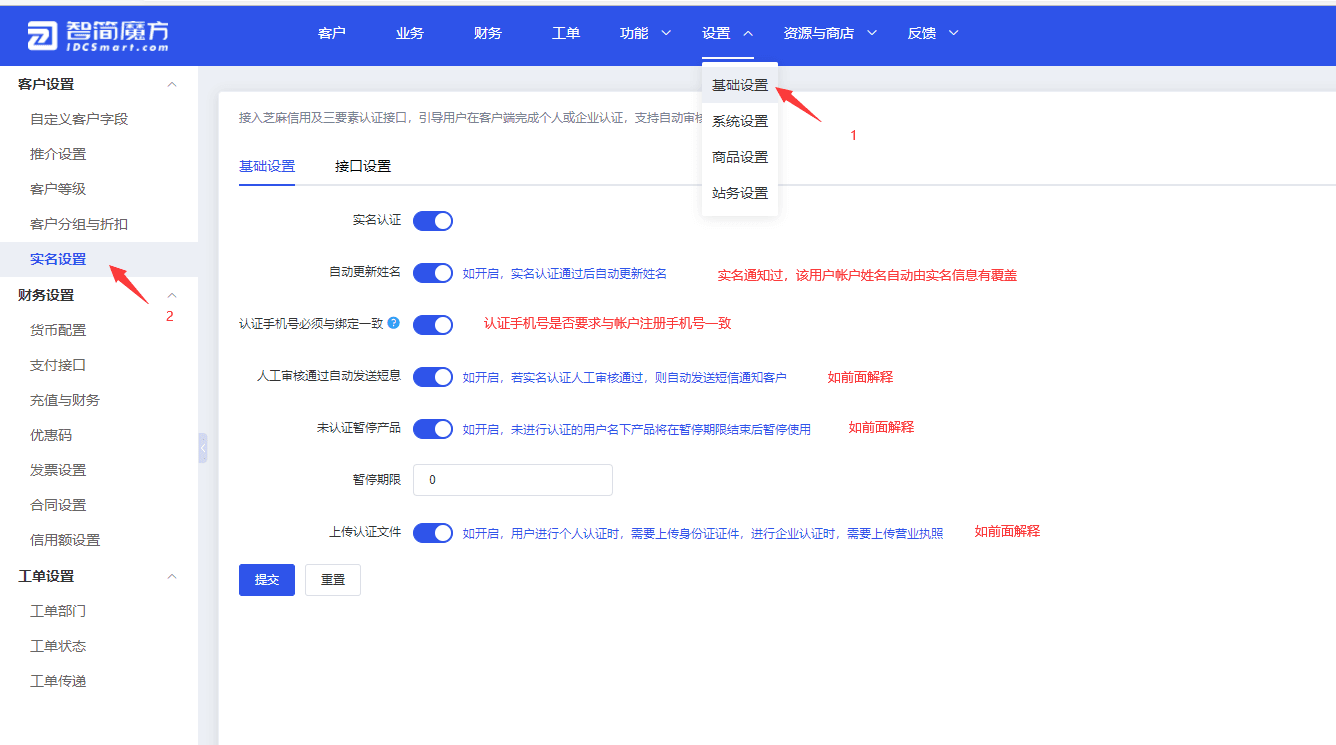This screenshot has width=1336, height=745.
Task: Collapse the sidebar with the handle arrow
Action: [x=202, y=448]
